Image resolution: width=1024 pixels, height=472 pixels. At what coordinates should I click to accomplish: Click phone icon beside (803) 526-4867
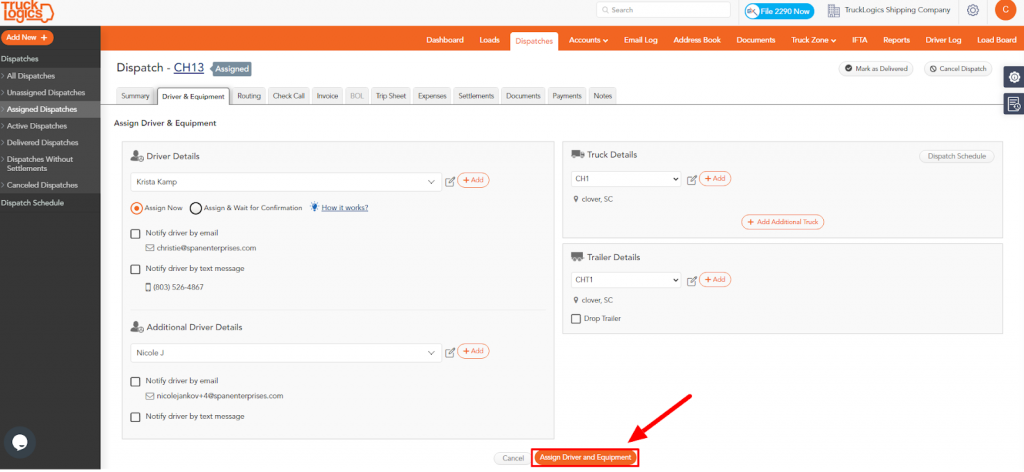(x=148, y=287)
